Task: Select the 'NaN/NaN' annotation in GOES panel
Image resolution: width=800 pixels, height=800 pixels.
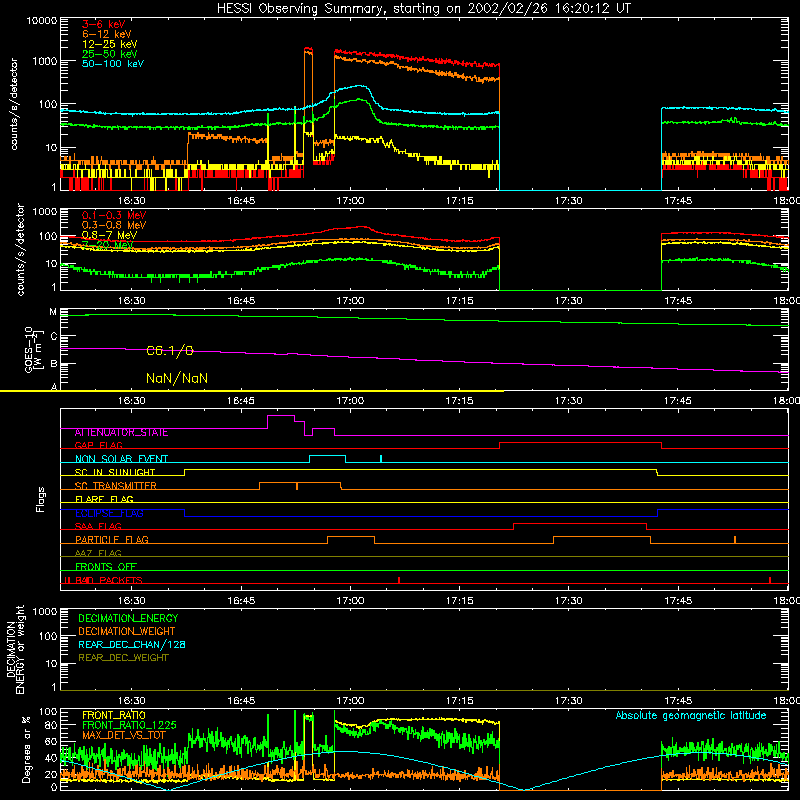Action: coord(177,378)
